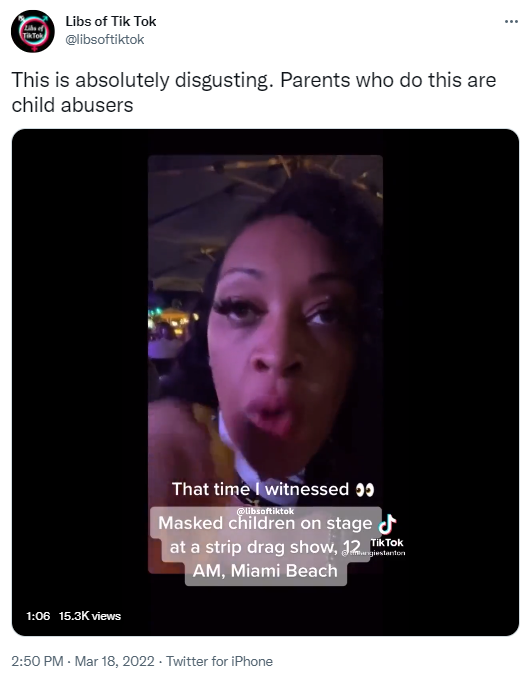This screenshot has width=528, height=683.
Task: Open the @libsoftiktok handle under the name
Action: pos(105,40)
